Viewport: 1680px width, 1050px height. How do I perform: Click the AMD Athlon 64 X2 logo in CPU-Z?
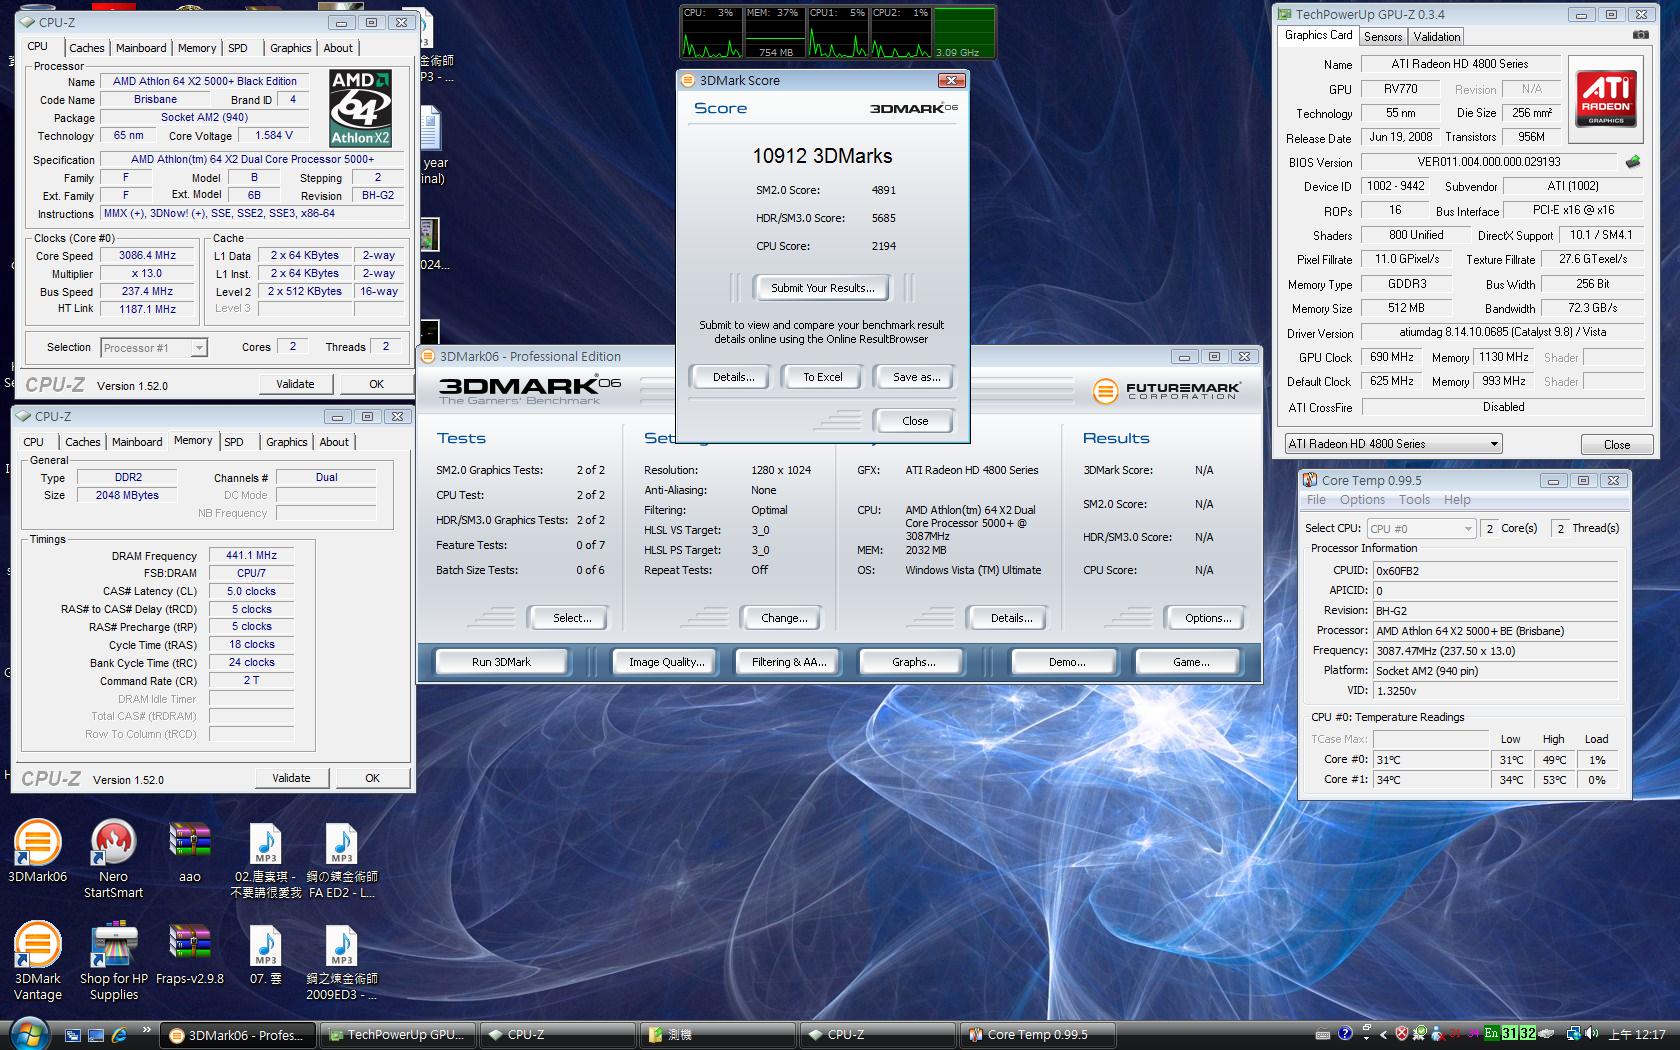click(360, 108)
